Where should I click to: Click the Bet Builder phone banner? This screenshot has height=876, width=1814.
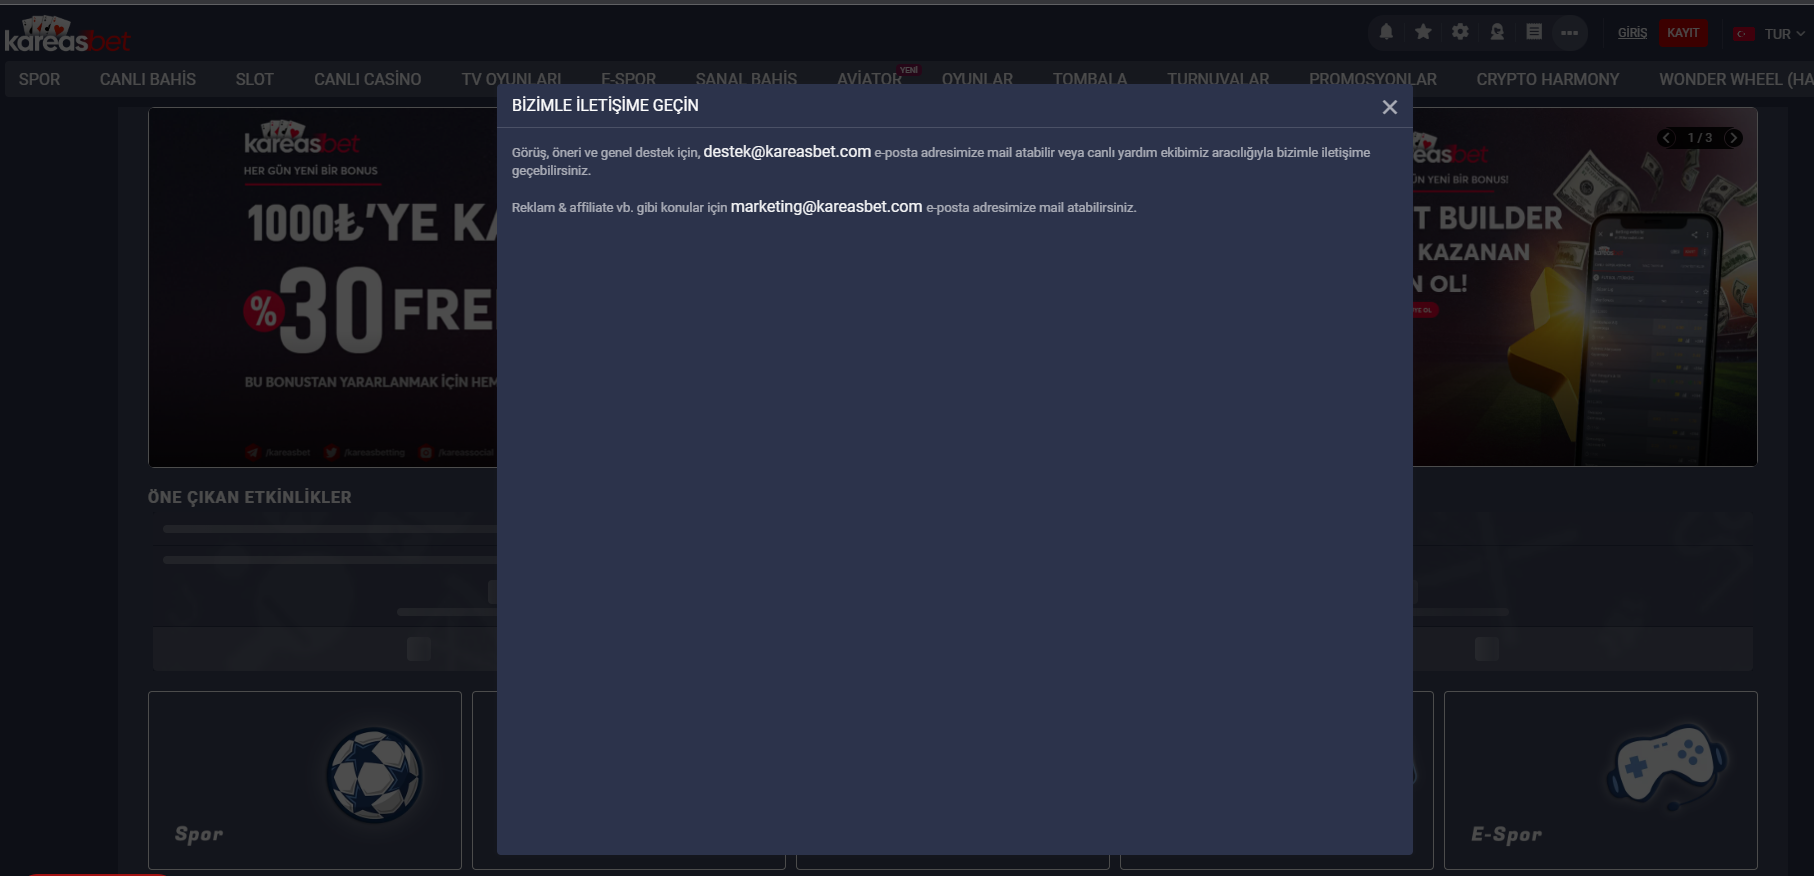(1585, 287)
